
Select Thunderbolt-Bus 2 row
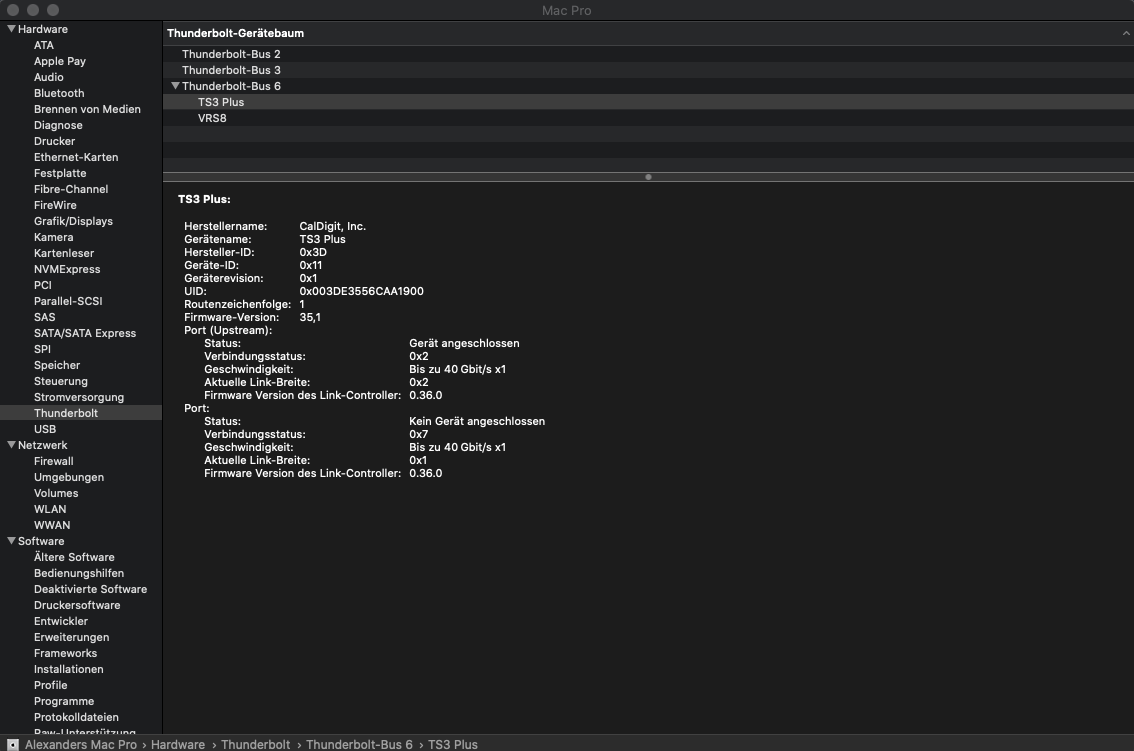(x=648, y=54)
